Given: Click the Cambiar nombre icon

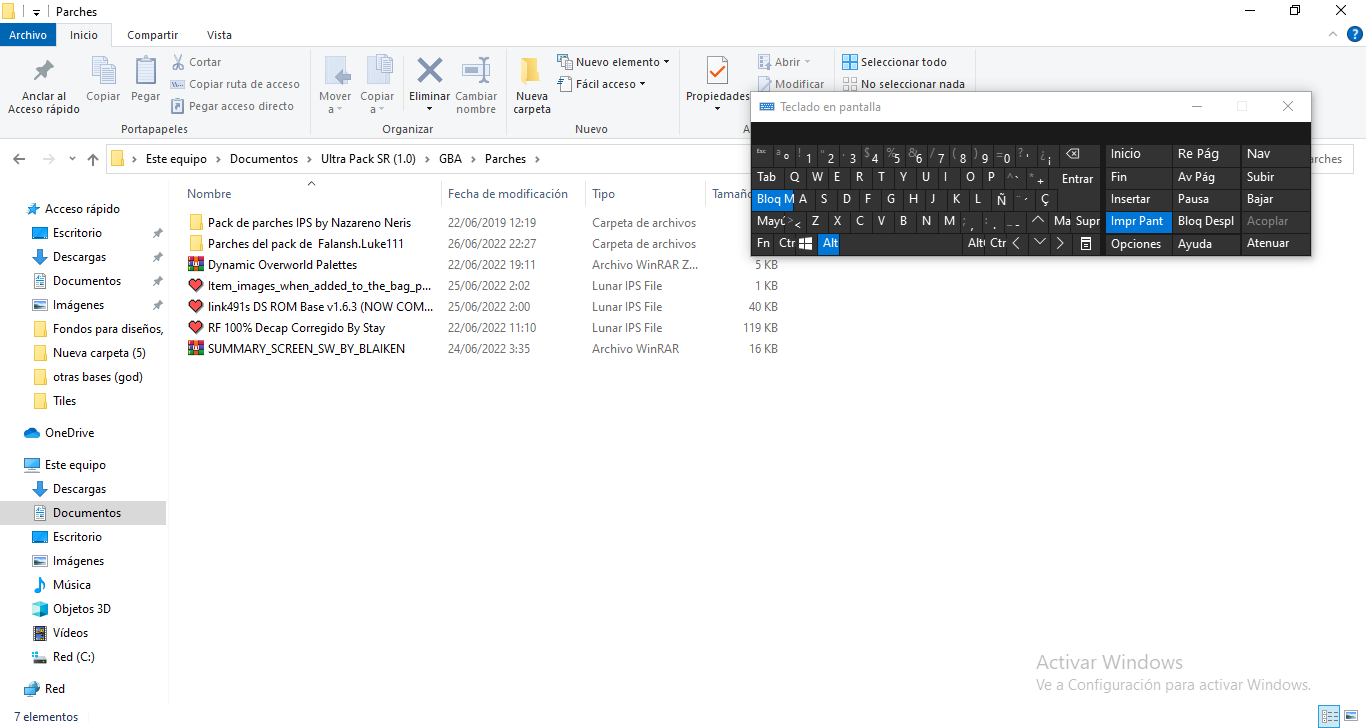Looking at the screenshot, I should pos(476,72).
